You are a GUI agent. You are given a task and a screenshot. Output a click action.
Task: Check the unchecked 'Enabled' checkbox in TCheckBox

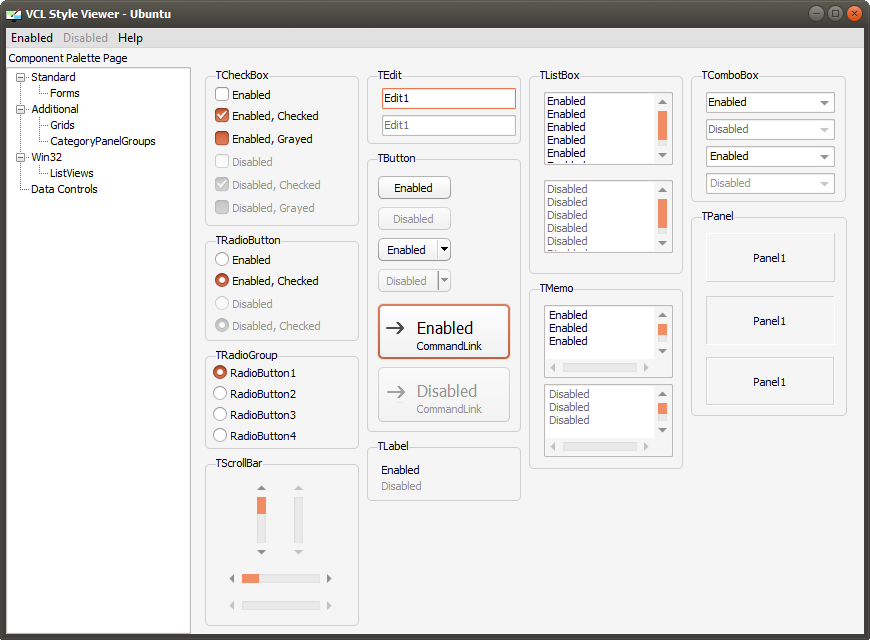(x=222, y=94)
